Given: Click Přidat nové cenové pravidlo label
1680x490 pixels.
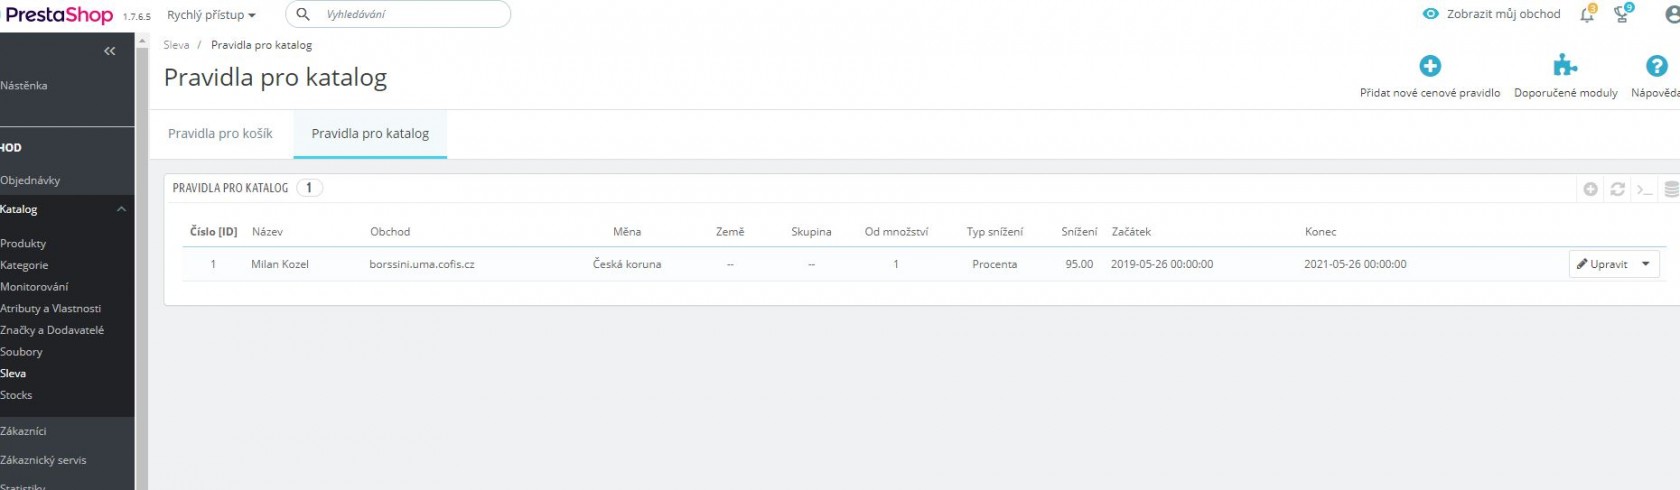Looking at the screenshot, I should (1430, 93).
